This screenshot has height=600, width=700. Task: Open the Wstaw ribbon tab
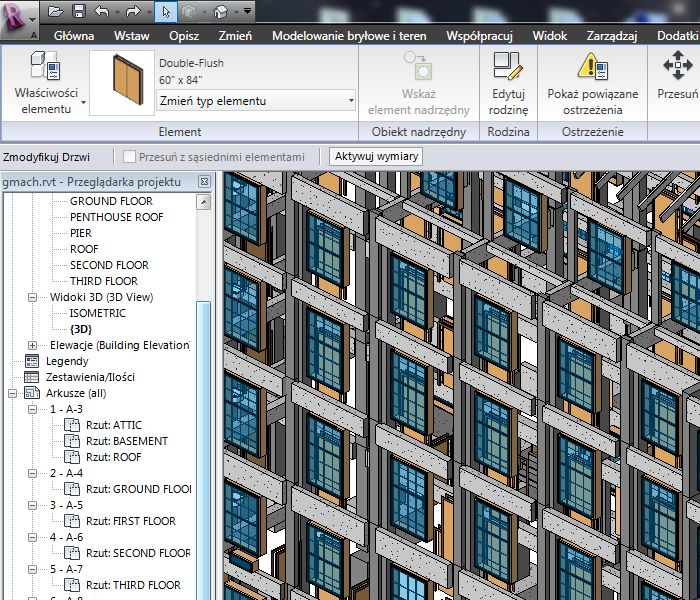coord(131,36)
